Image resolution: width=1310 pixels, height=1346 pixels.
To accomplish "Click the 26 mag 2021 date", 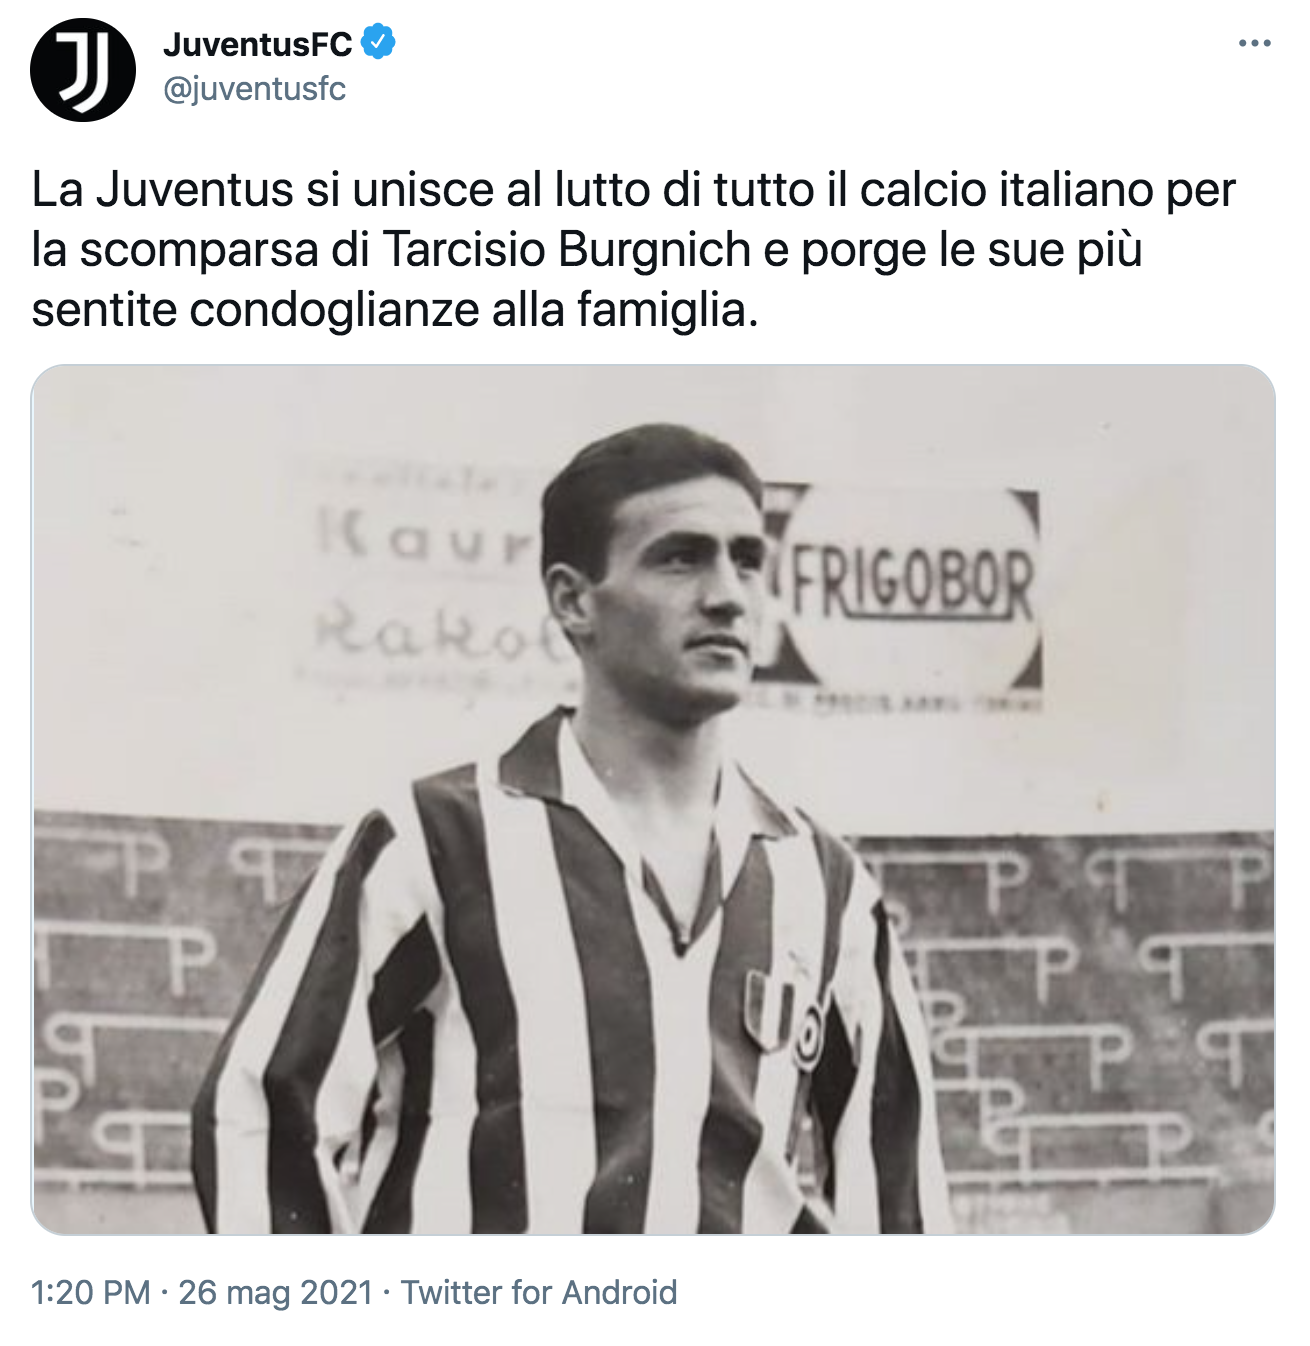I will 276,1292.
